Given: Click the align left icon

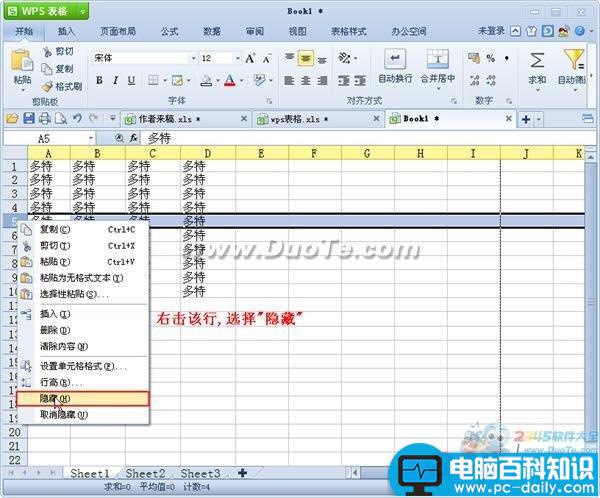Looking at the screenshot, I should [289, 80].
